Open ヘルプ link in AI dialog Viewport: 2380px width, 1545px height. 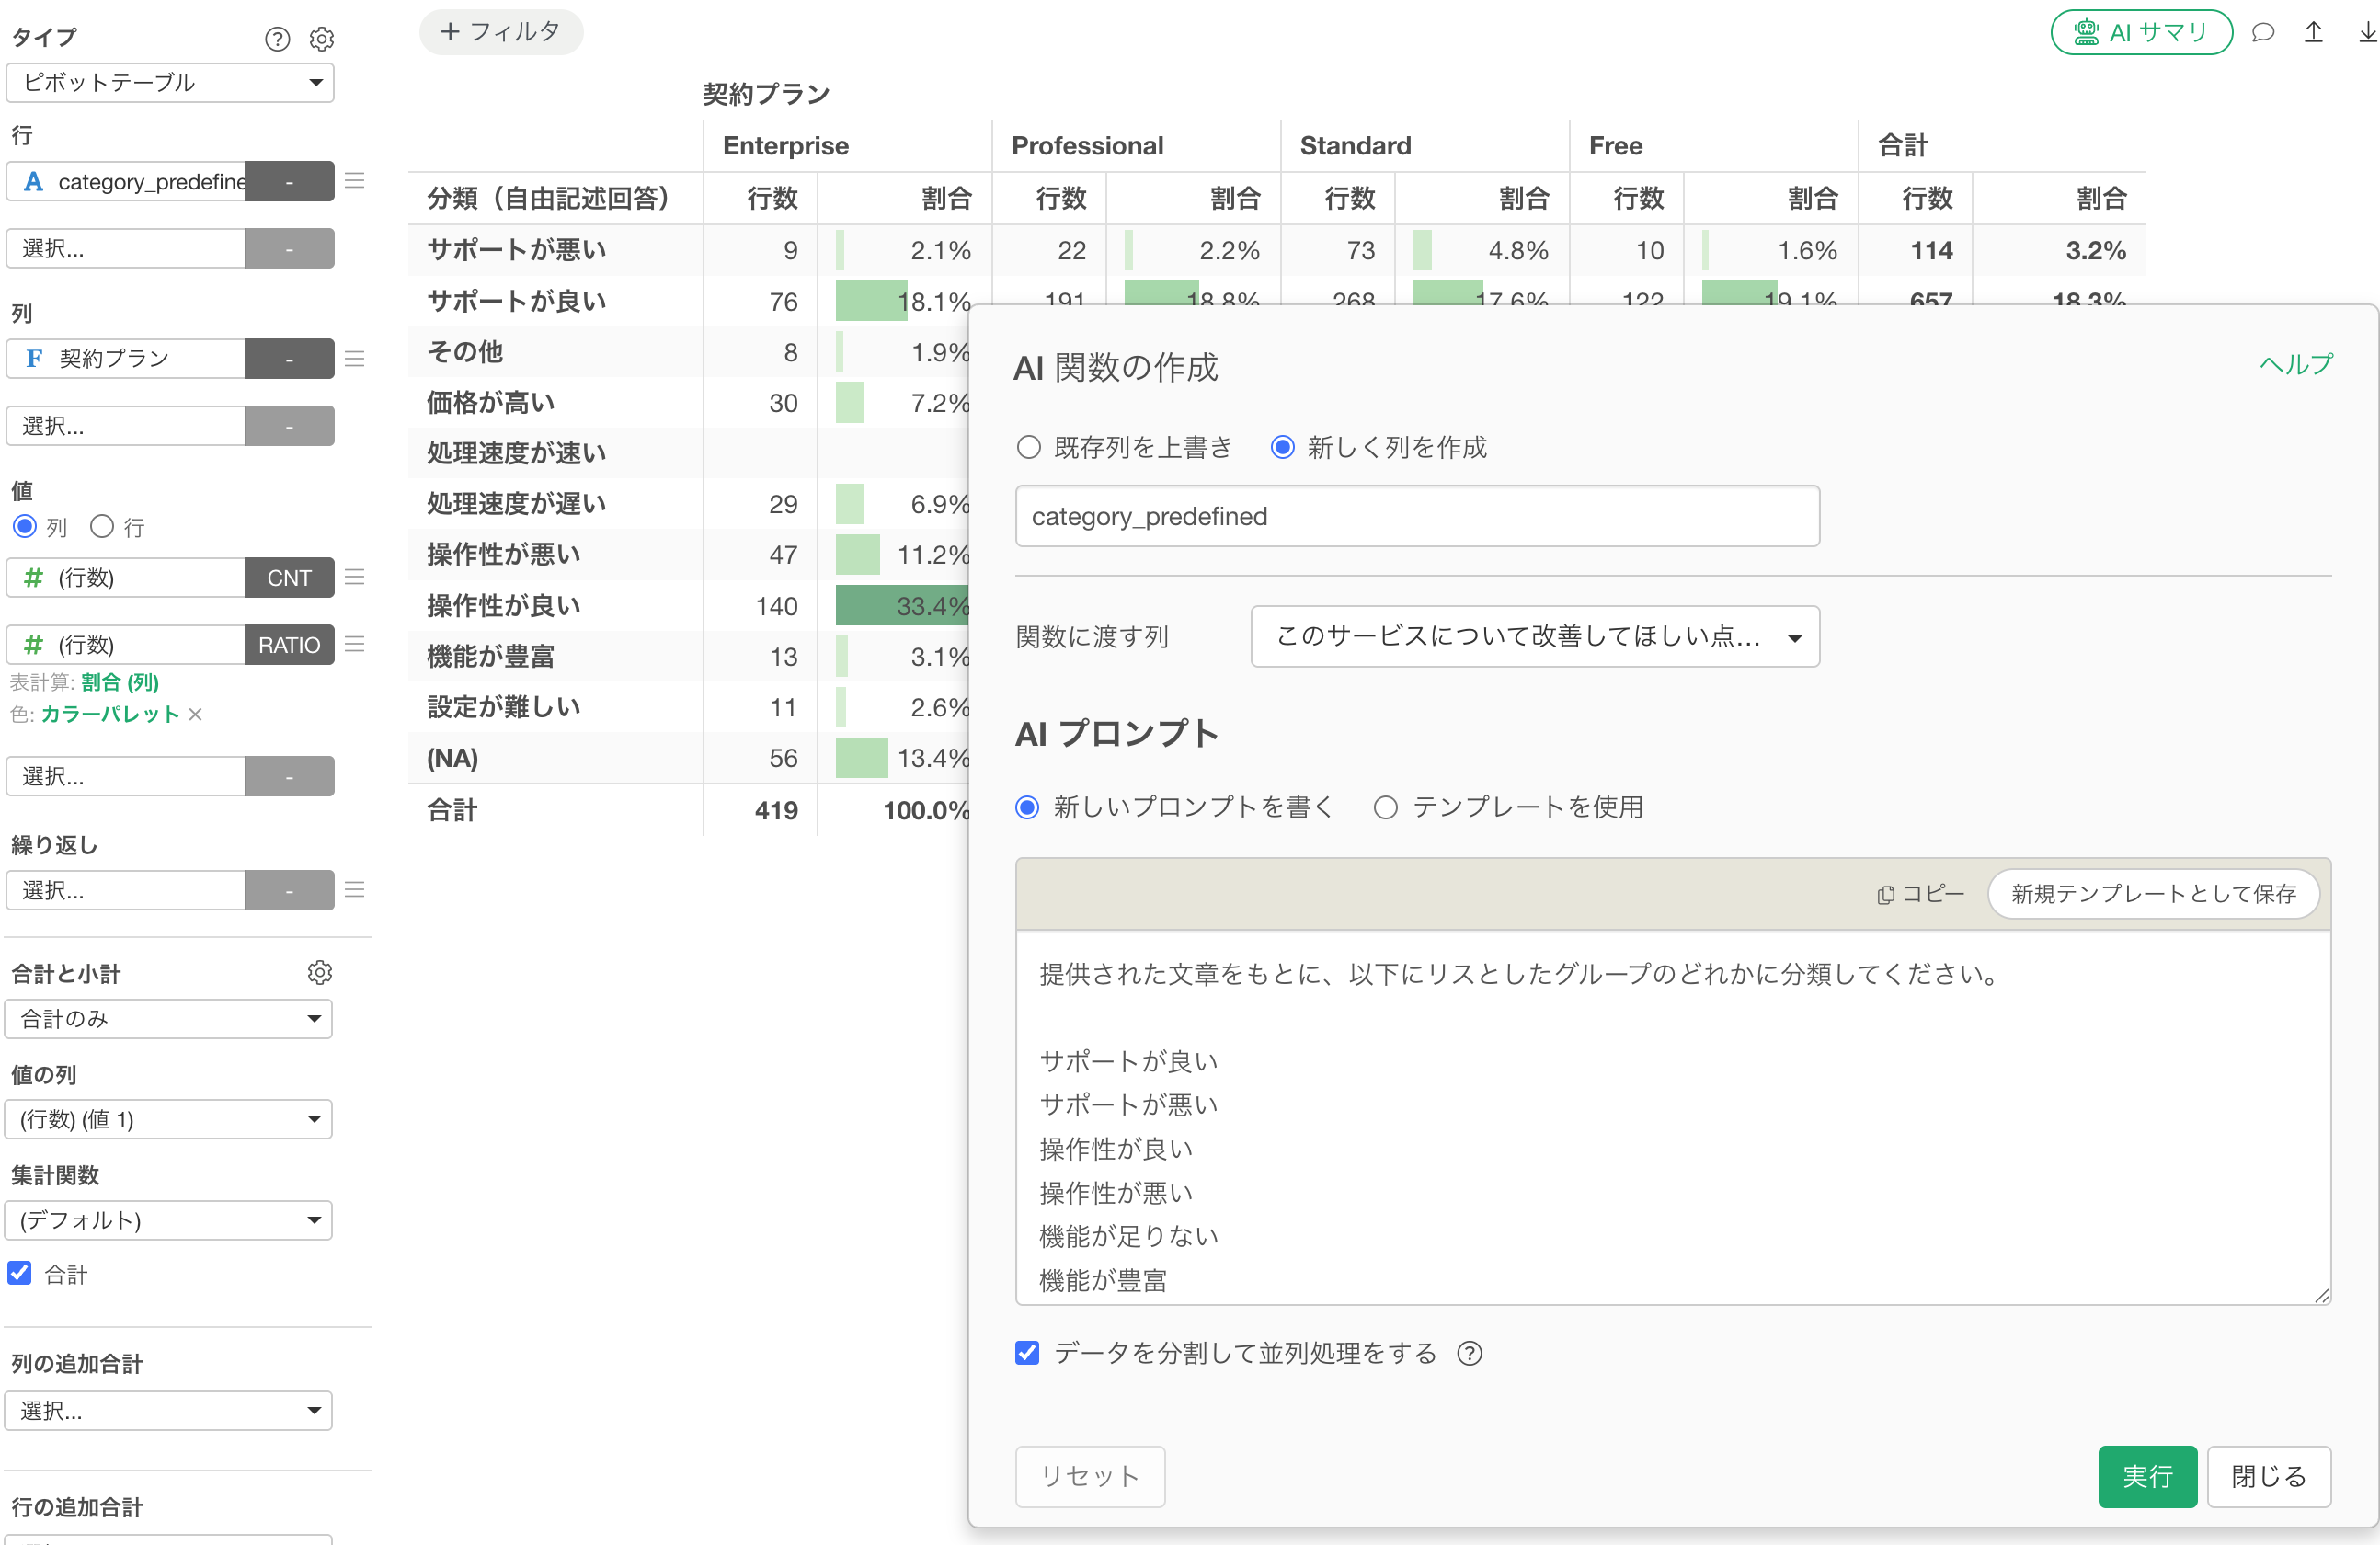2296,364
